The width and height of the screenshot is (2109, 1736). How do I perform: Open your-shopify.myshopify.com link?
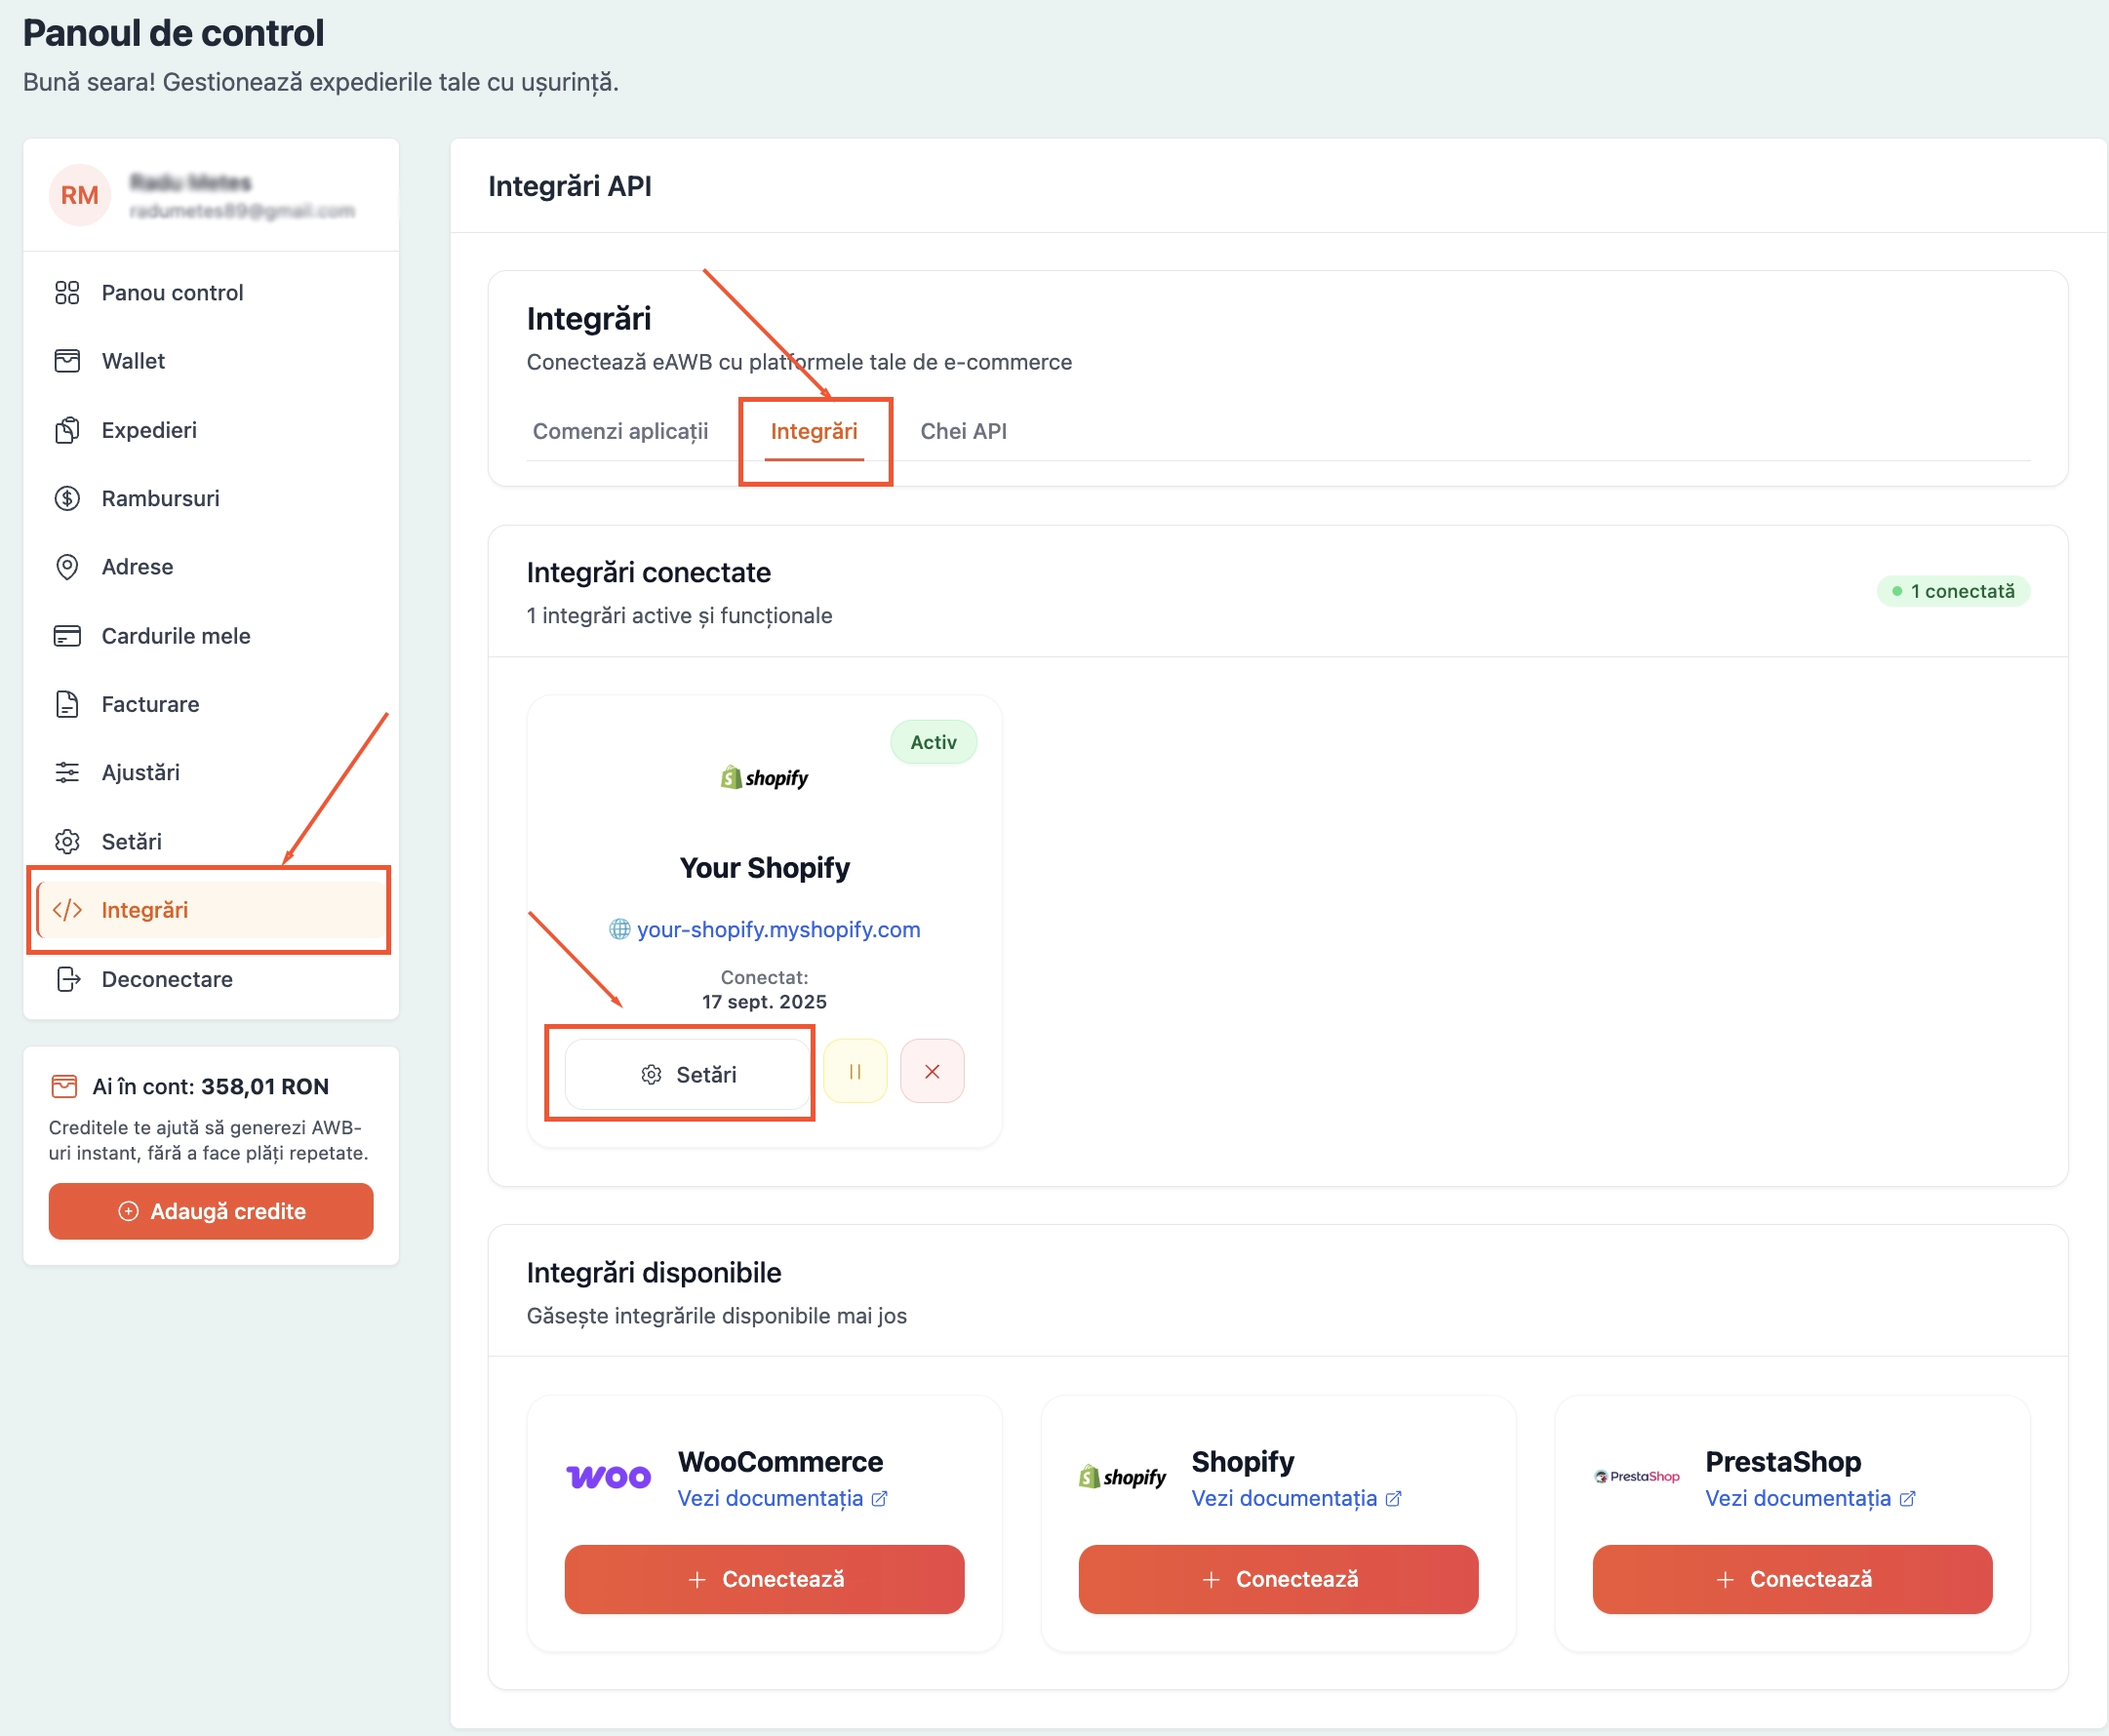778,929
